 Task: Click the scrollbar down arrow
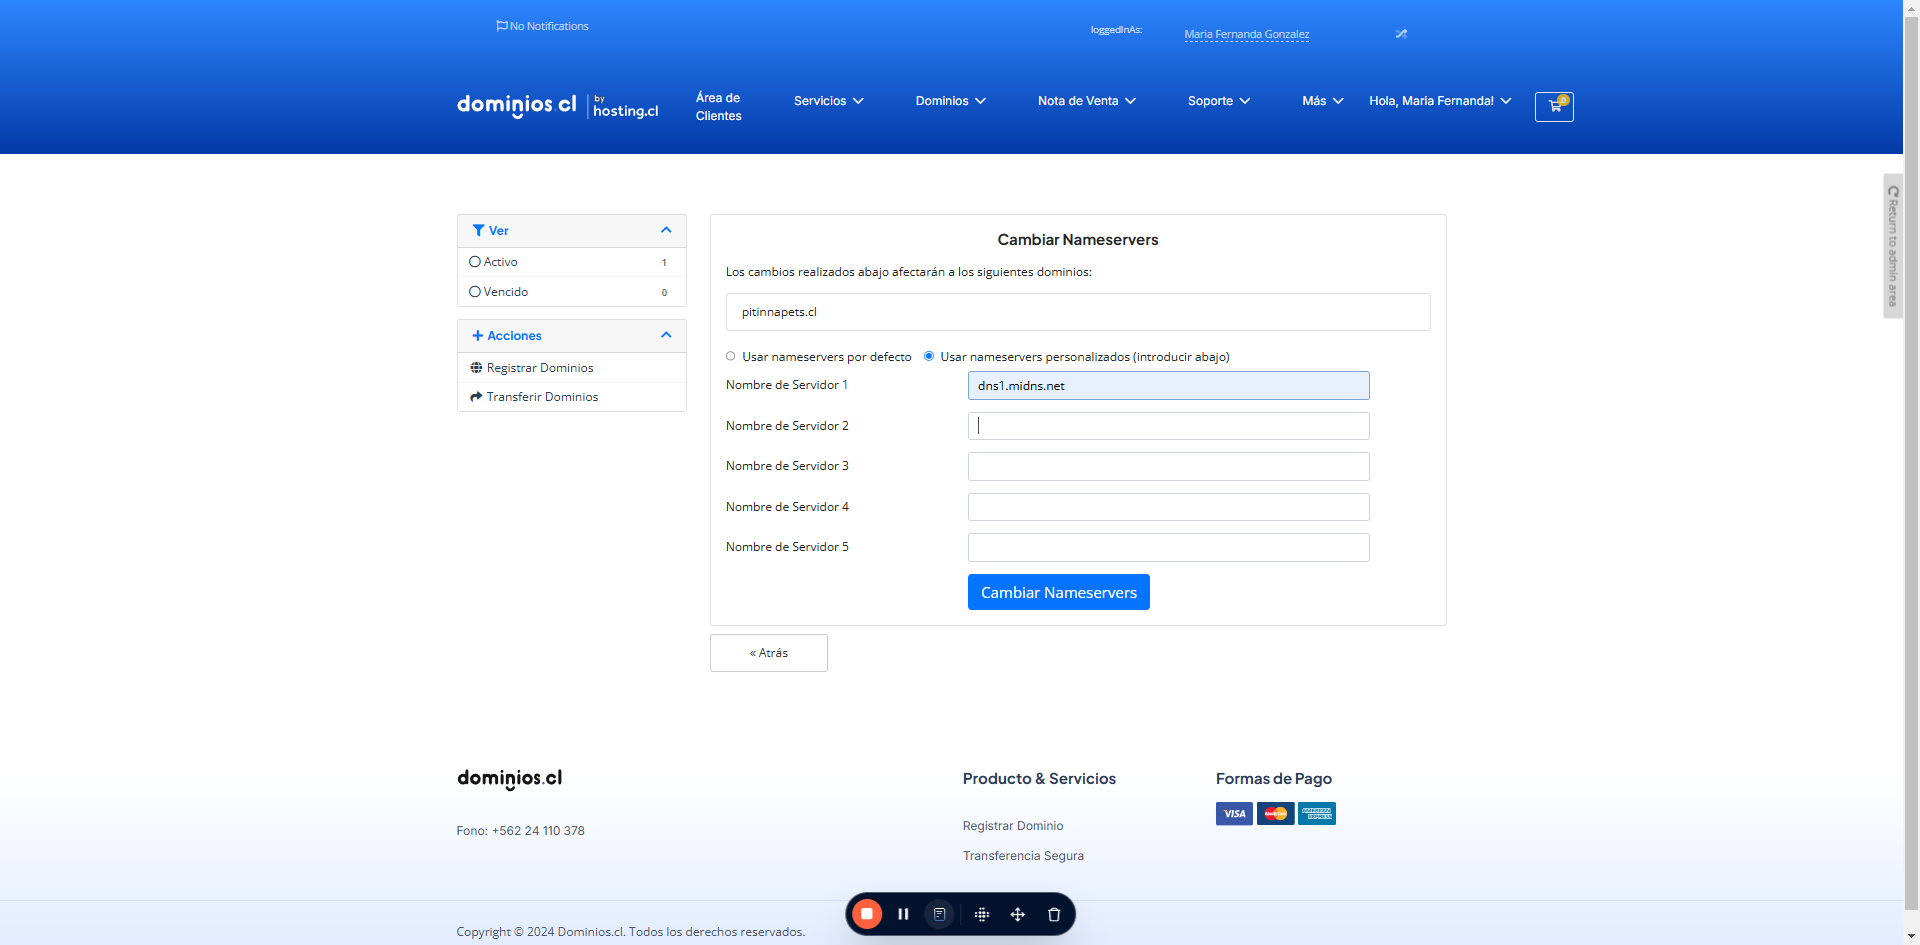click(x=1911, y=937)
